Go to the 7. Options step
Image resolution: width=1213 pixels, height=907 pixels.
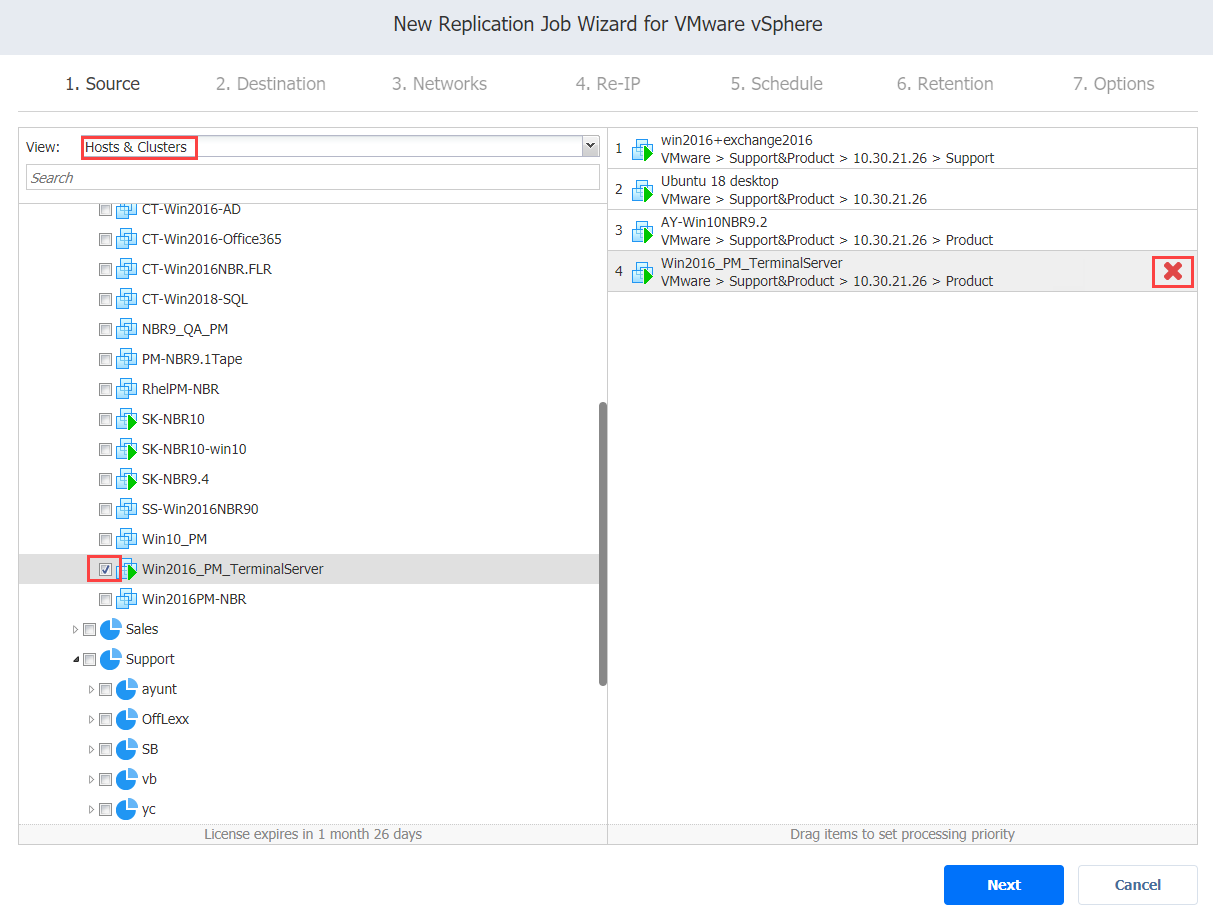[1114, 84]
